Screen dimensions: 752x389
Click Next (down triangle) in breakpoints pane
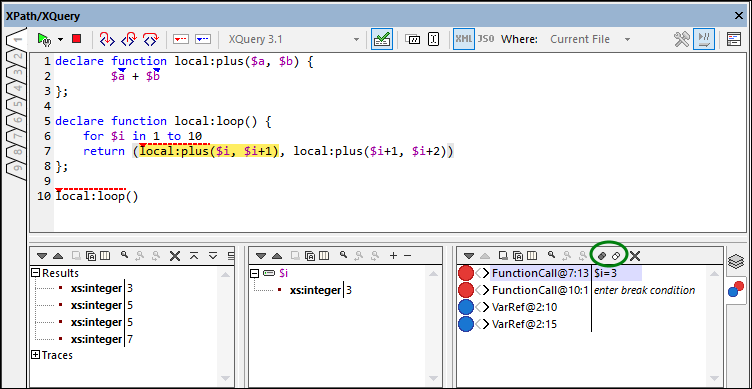469,256
